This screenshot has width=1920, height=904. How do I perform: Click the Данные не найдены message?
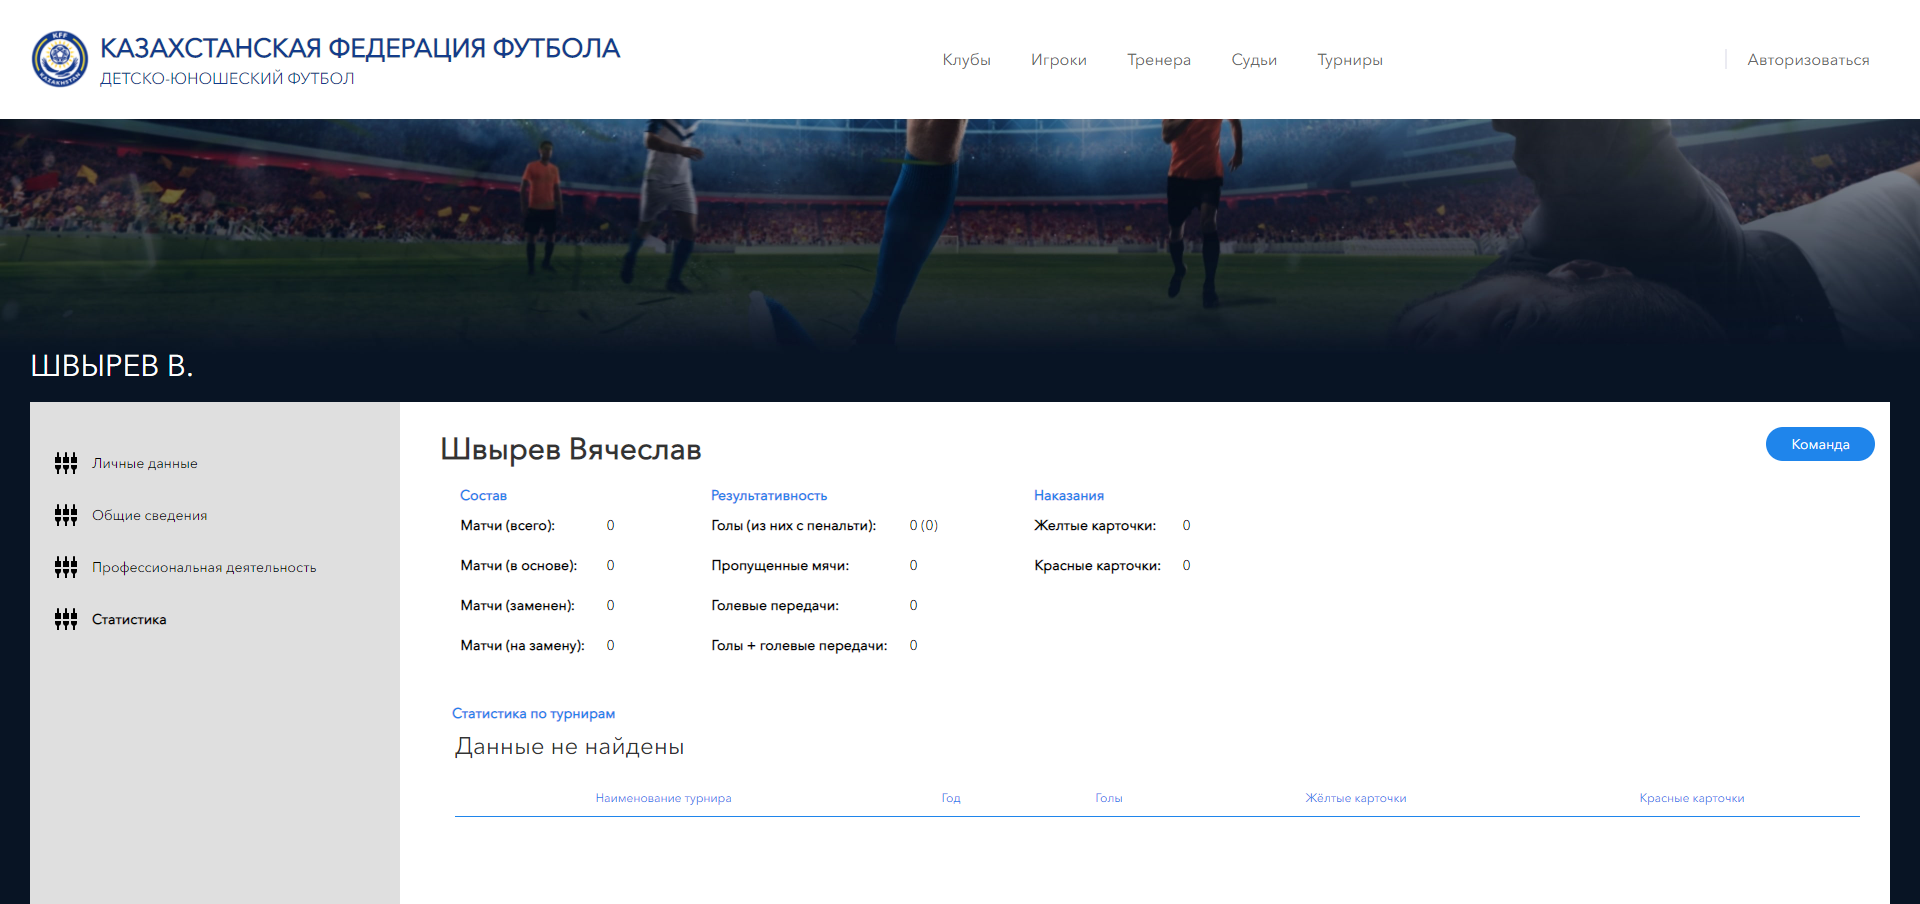(x=569, y=747)
